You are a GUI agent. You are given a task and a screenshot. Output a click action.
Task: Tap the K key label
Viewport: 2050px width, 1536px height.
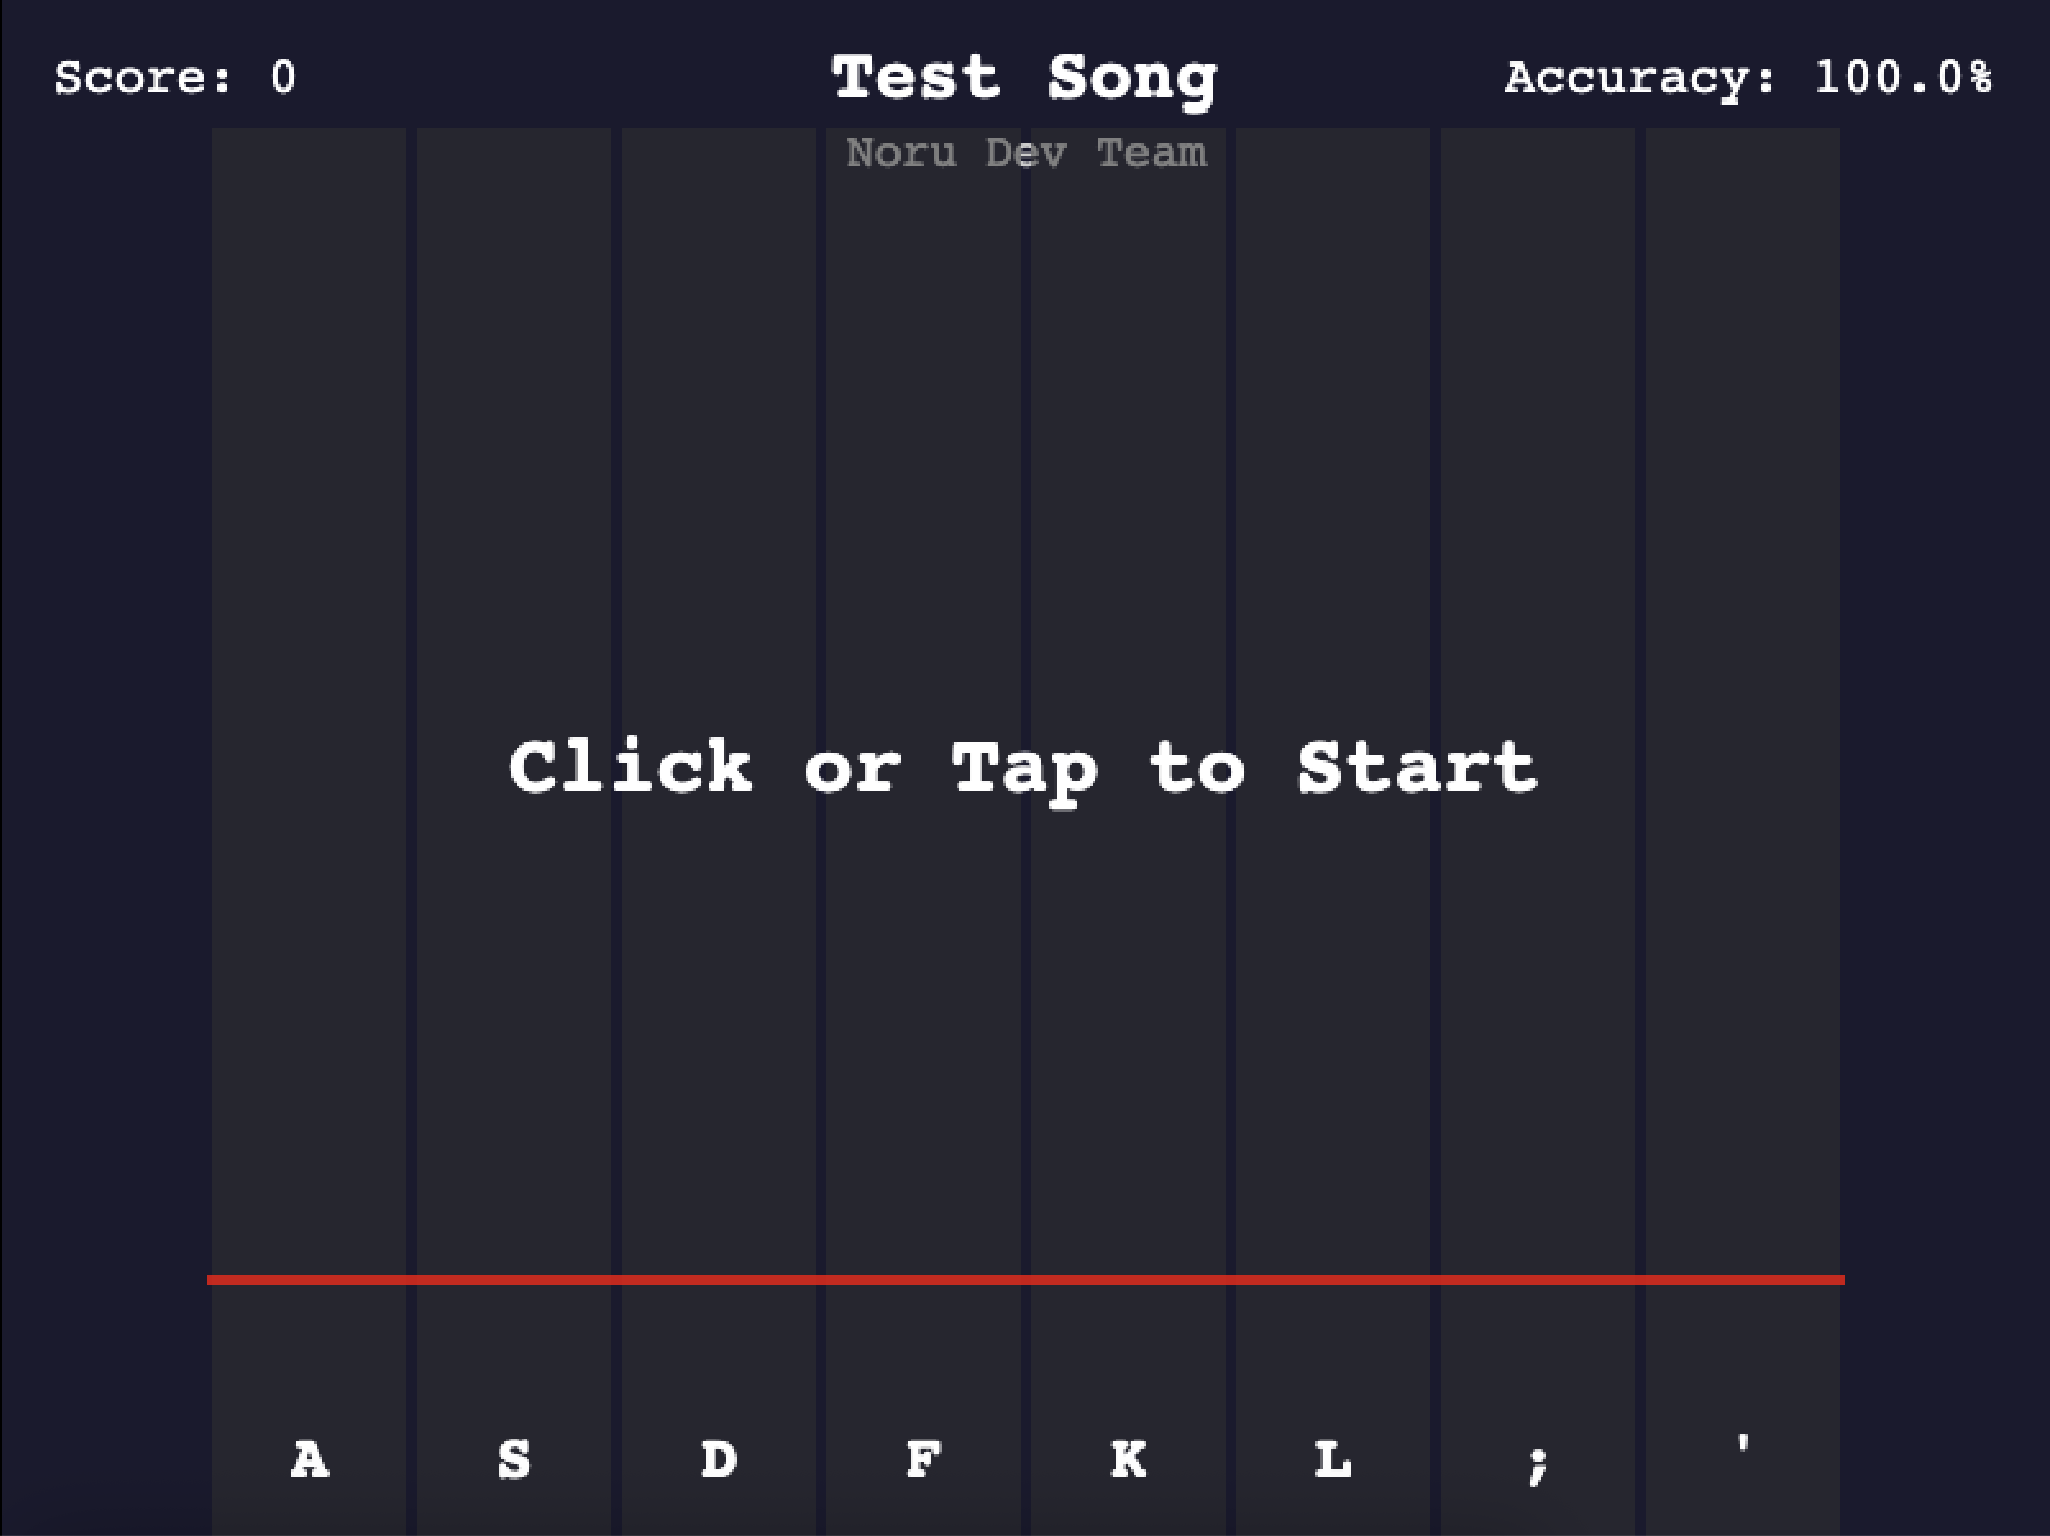point(1128,1459)
